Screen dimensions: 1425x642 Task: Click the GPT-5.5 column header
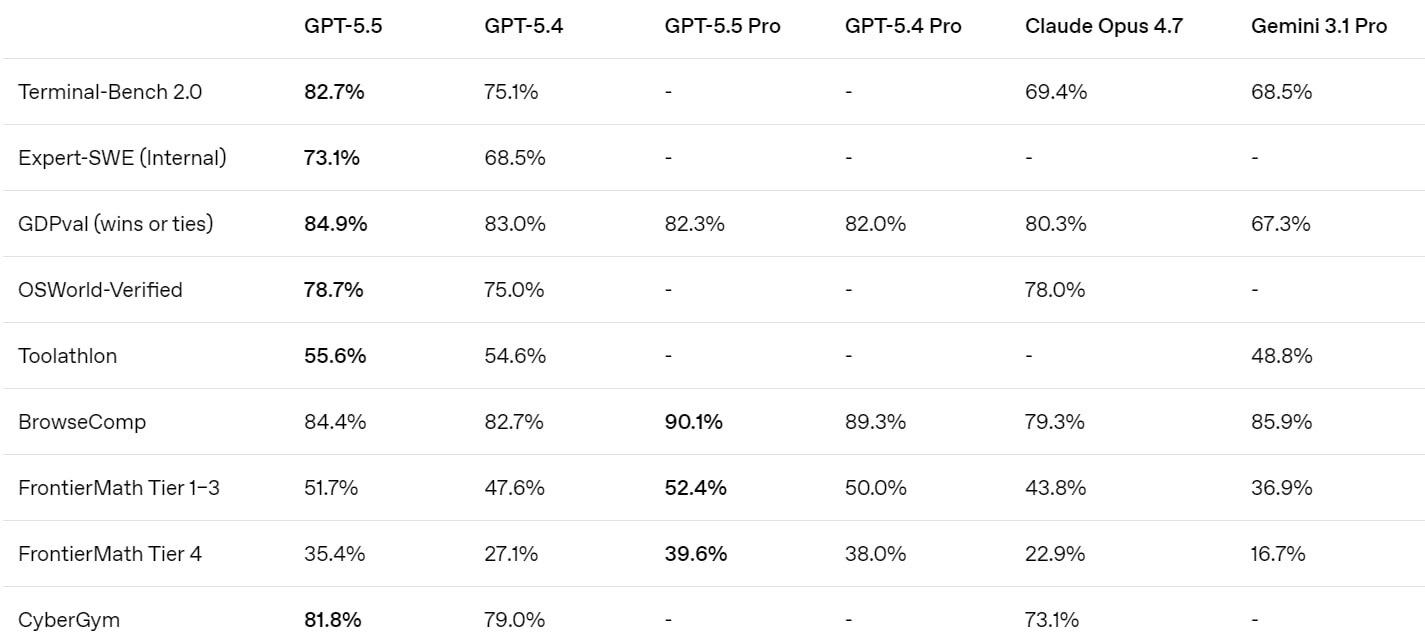click(343, 27)
